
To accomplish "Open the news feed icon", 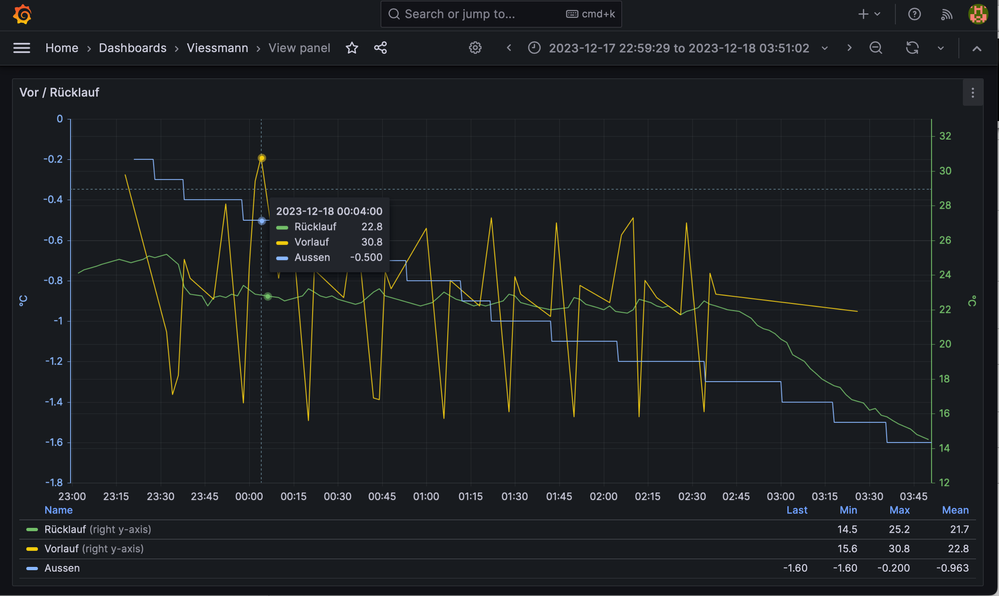I will (947, 14).
